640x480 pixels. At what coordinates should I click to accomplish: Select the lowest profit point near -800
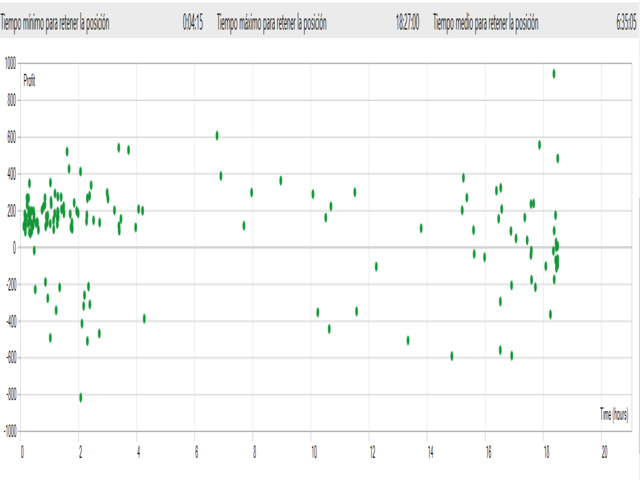click(80, 397)
